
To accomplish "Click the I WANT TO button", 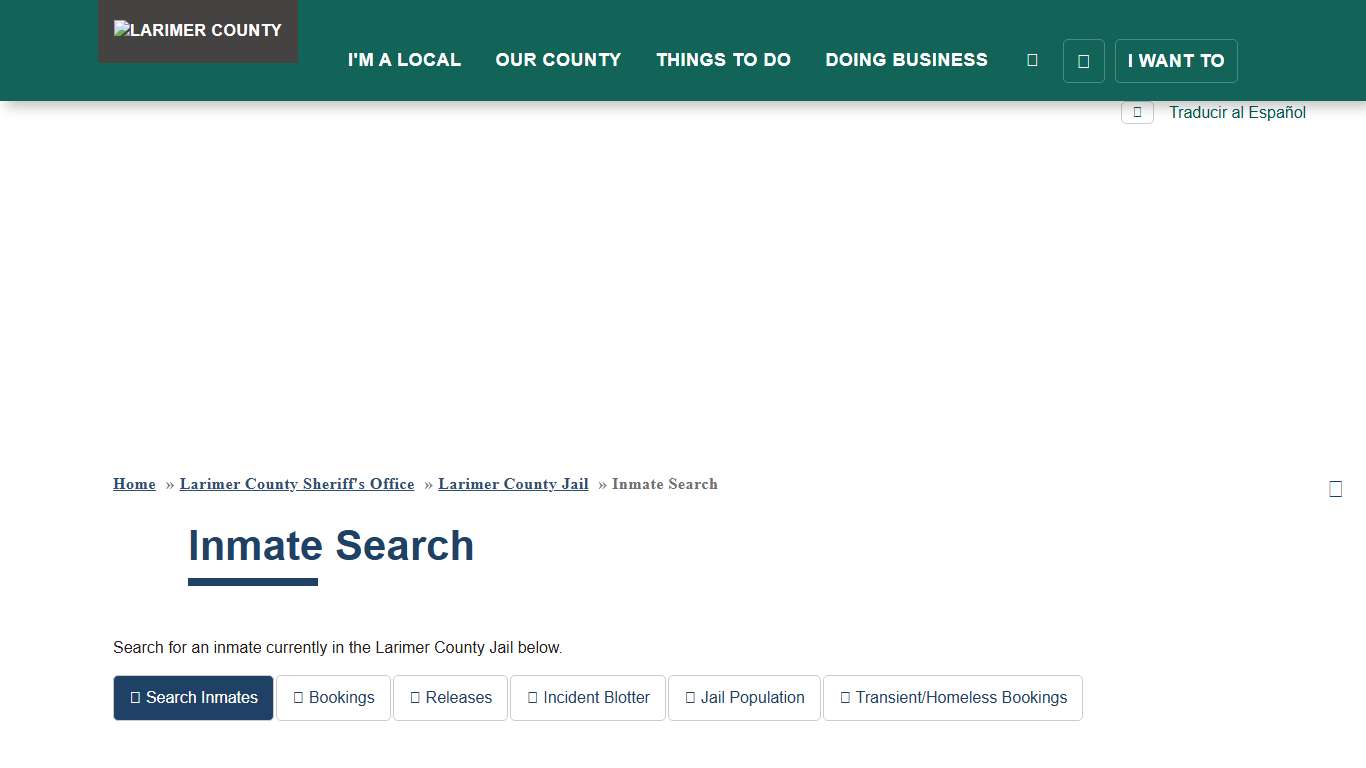I will [x=1176, y=61].
